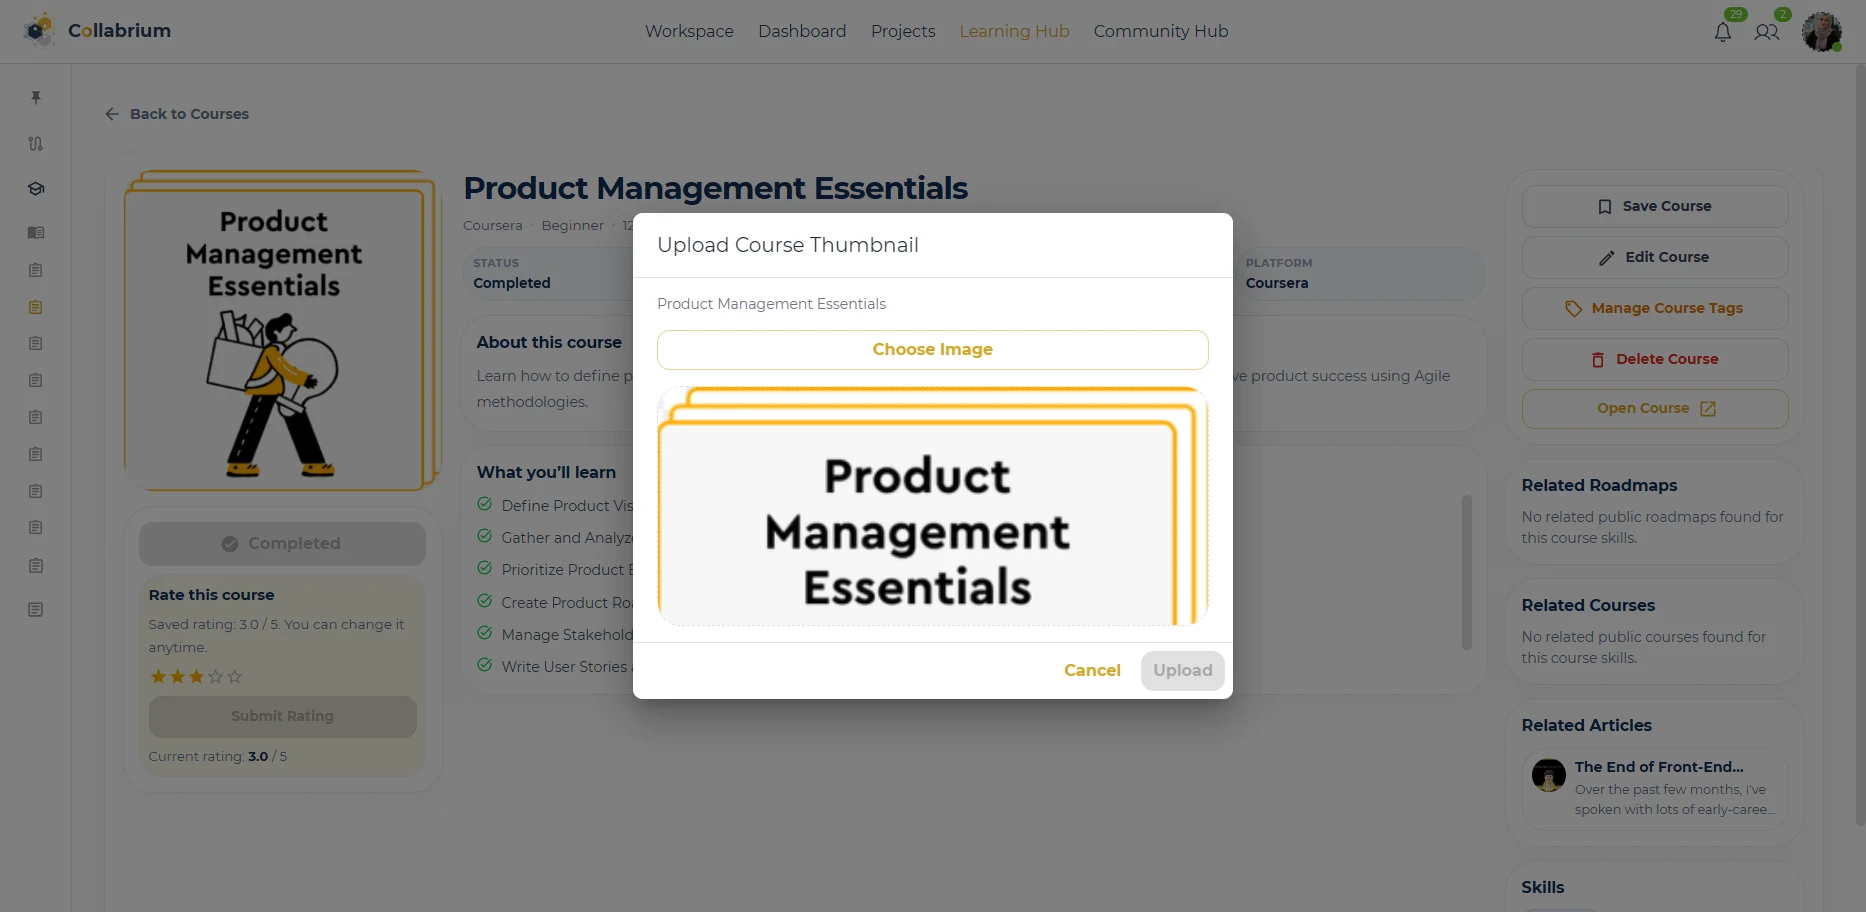Viewport: 1866px width, 912px height.
Task: Click the checkmark beside Gather and Analyz
Action: [x=485, y=537]
